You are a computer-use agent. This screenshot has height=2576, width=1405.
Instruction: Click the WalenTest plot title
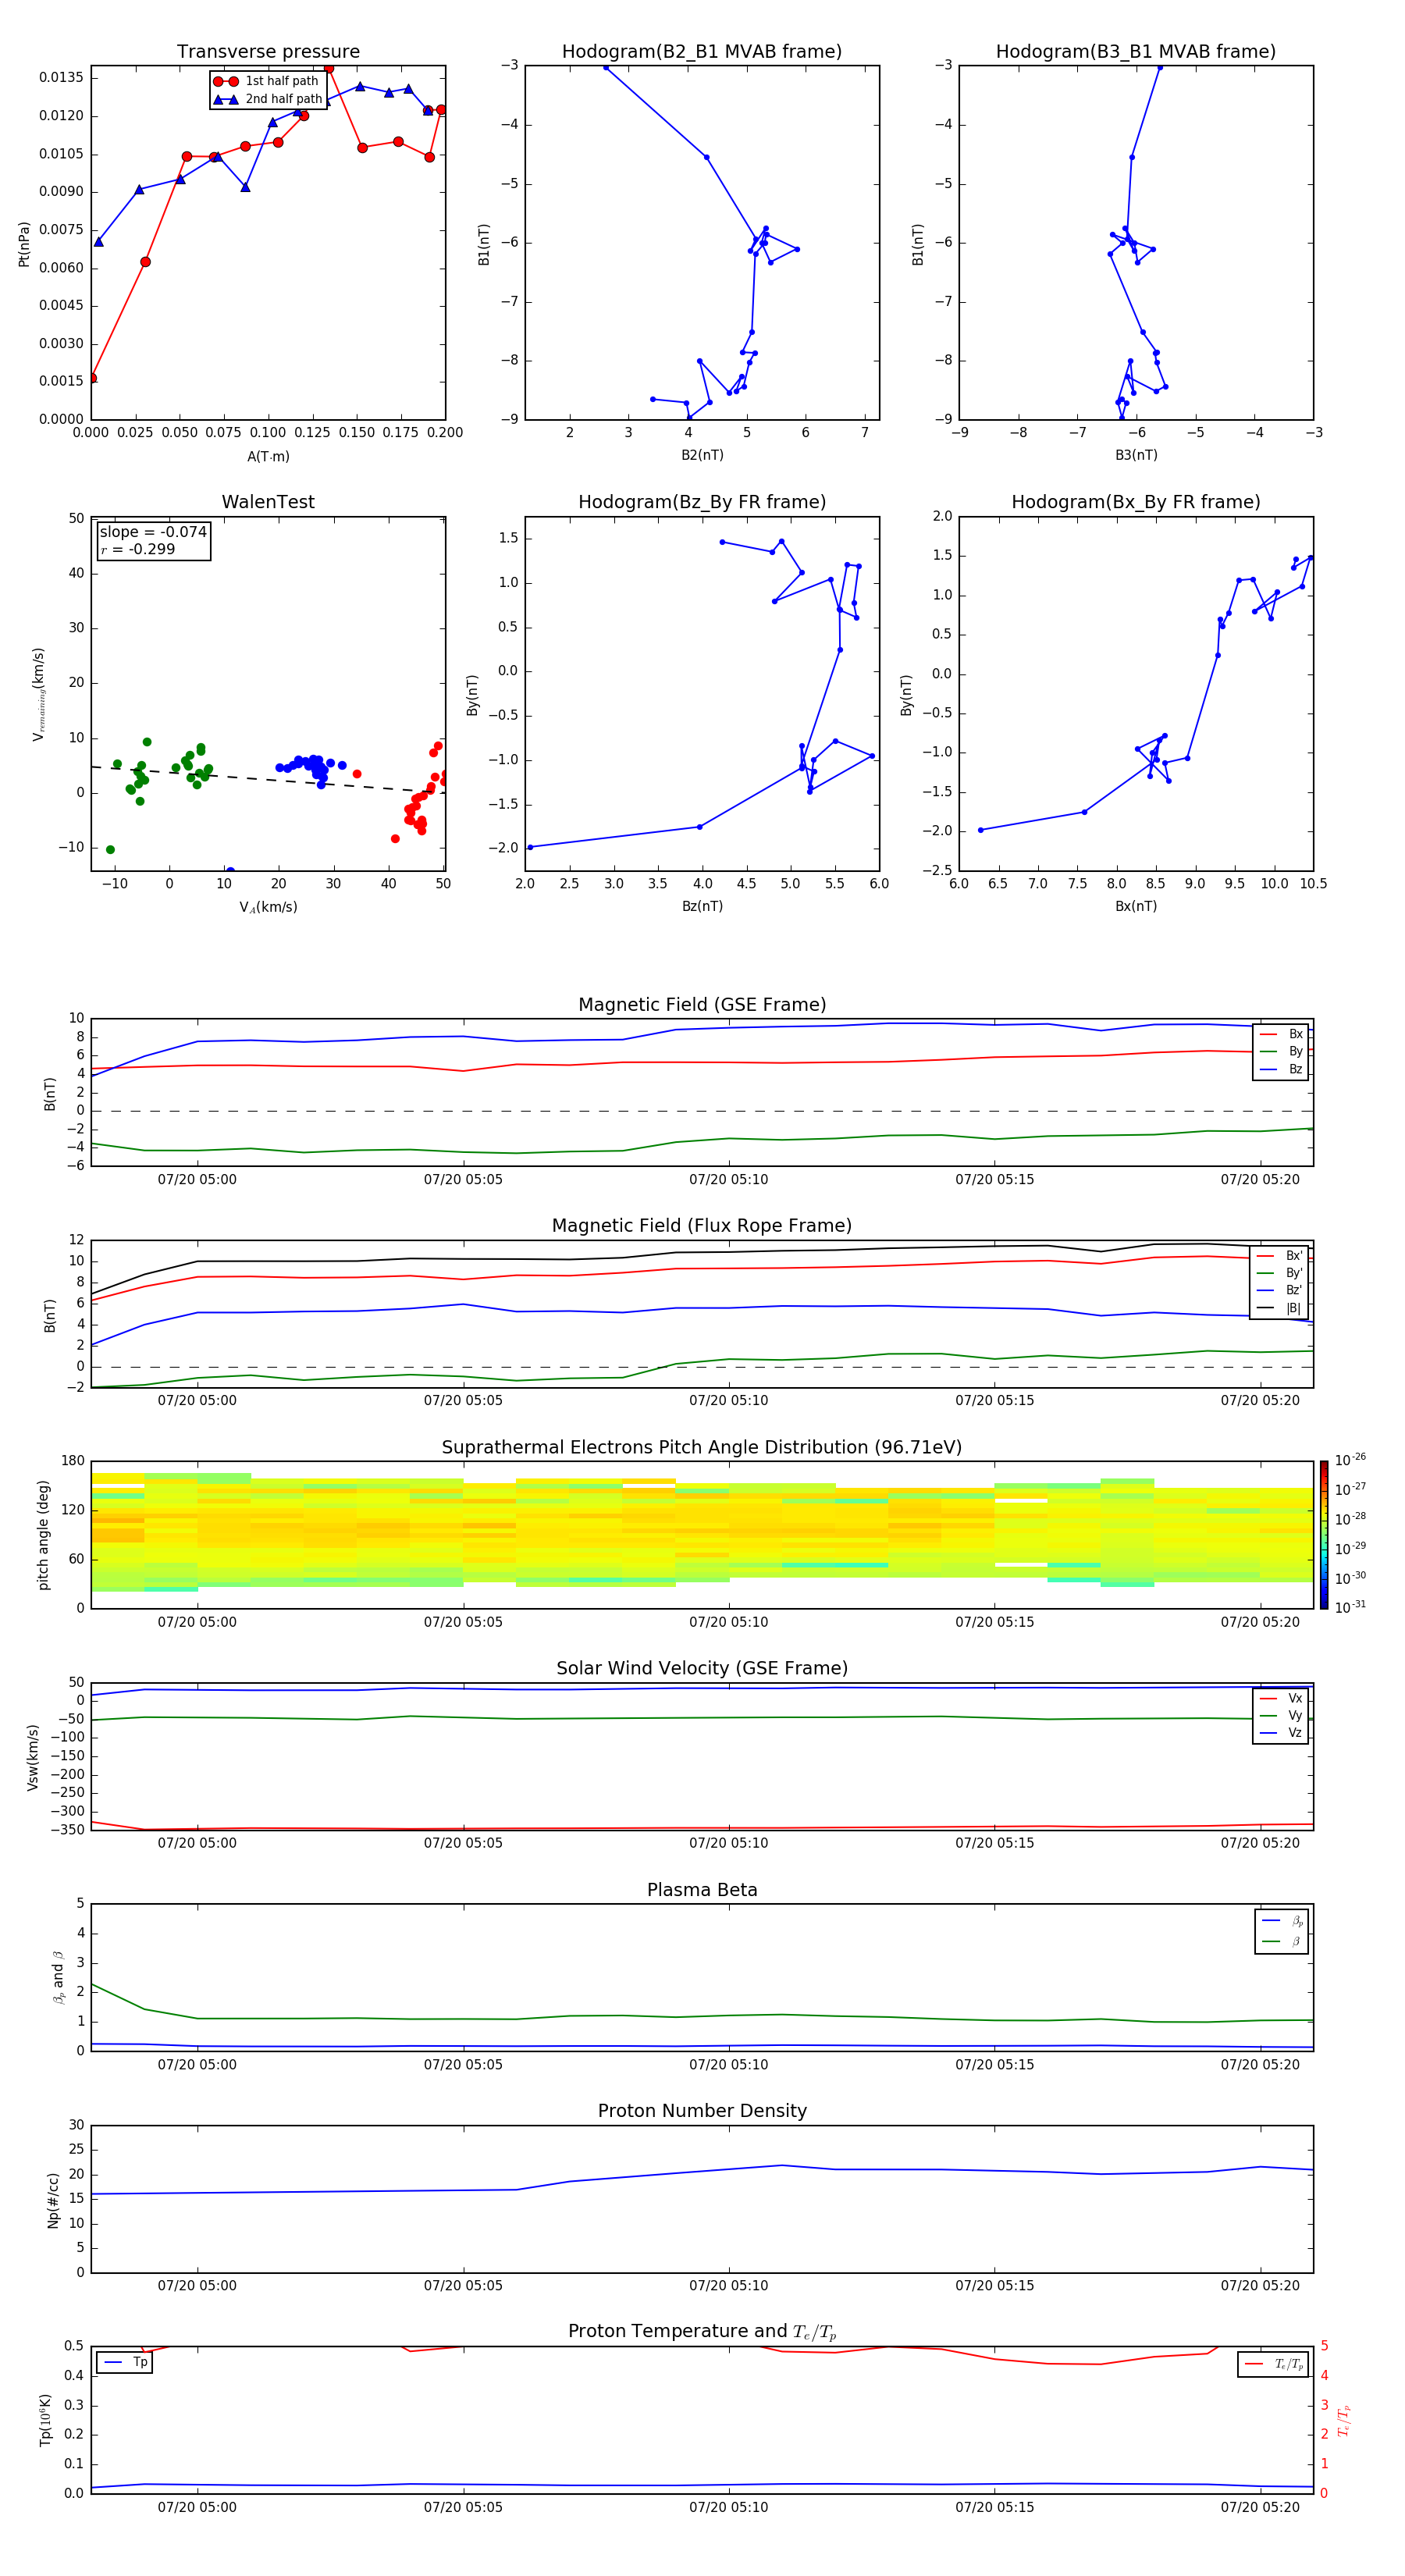(x=268, y=502)
